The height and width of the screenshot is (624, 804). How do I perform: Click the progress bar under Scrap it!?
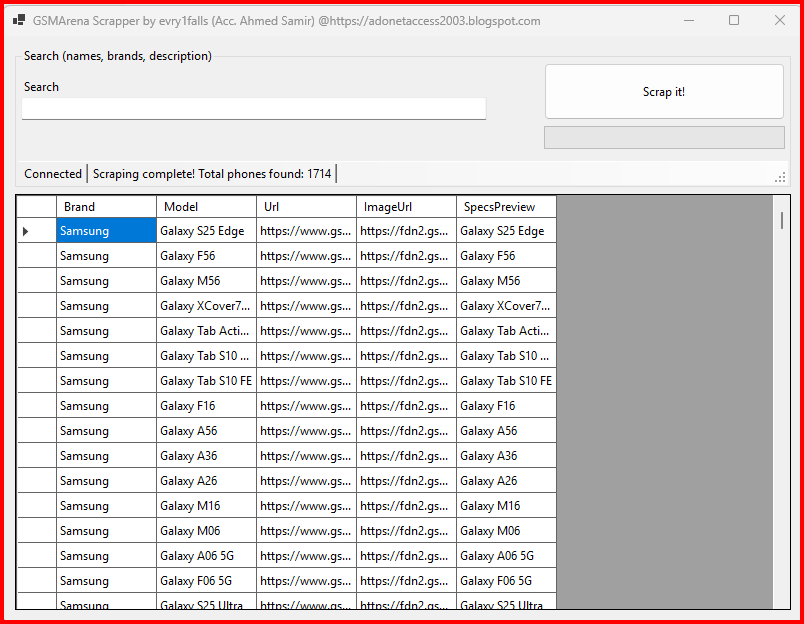663,137
